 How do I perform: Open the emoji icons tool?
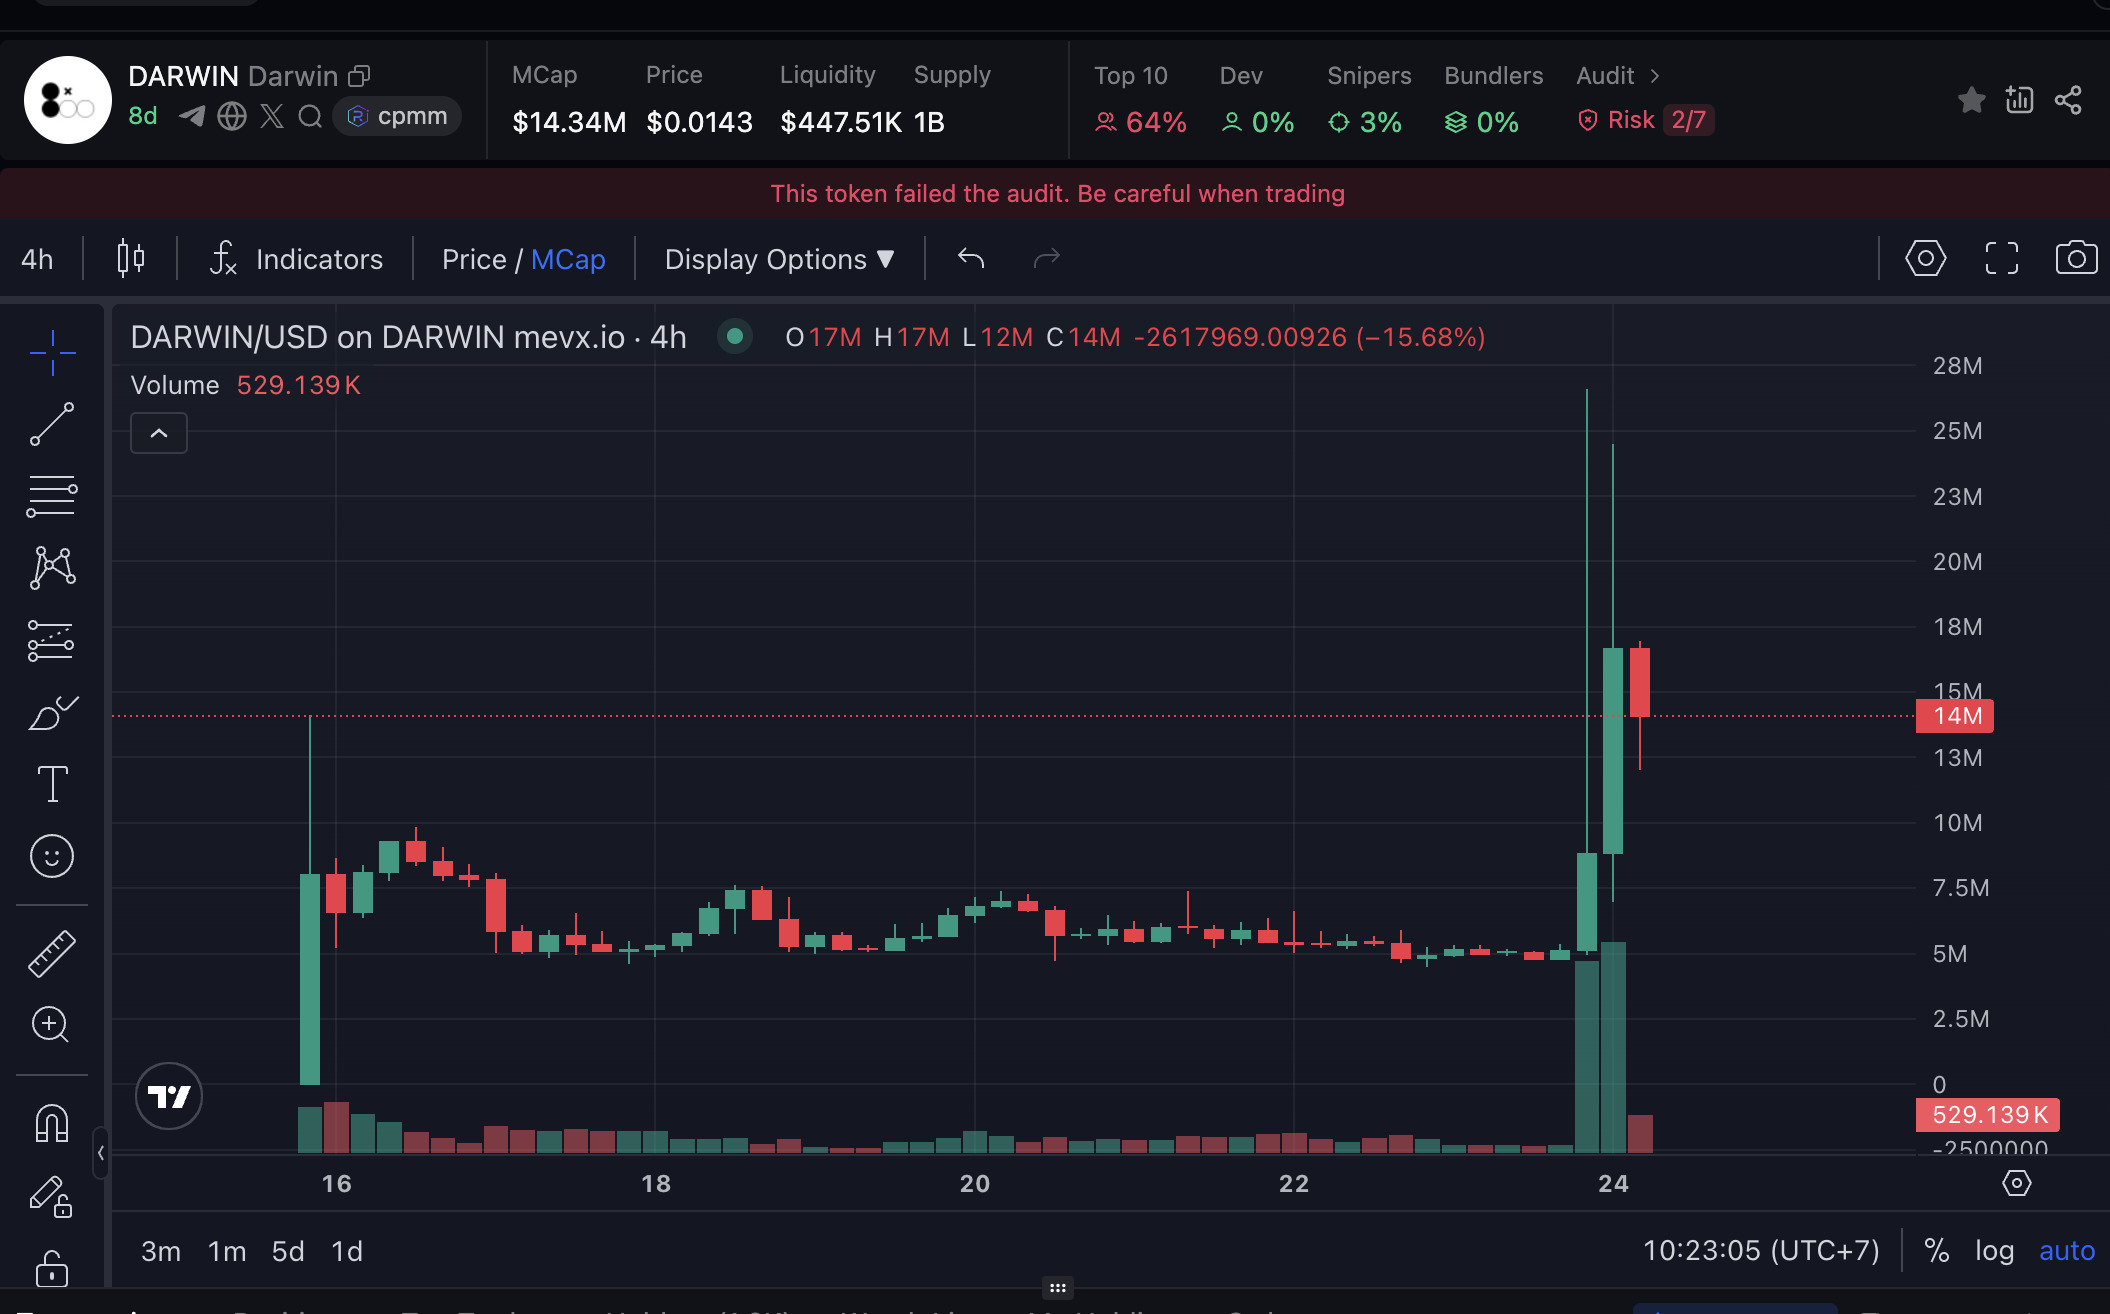52,856
